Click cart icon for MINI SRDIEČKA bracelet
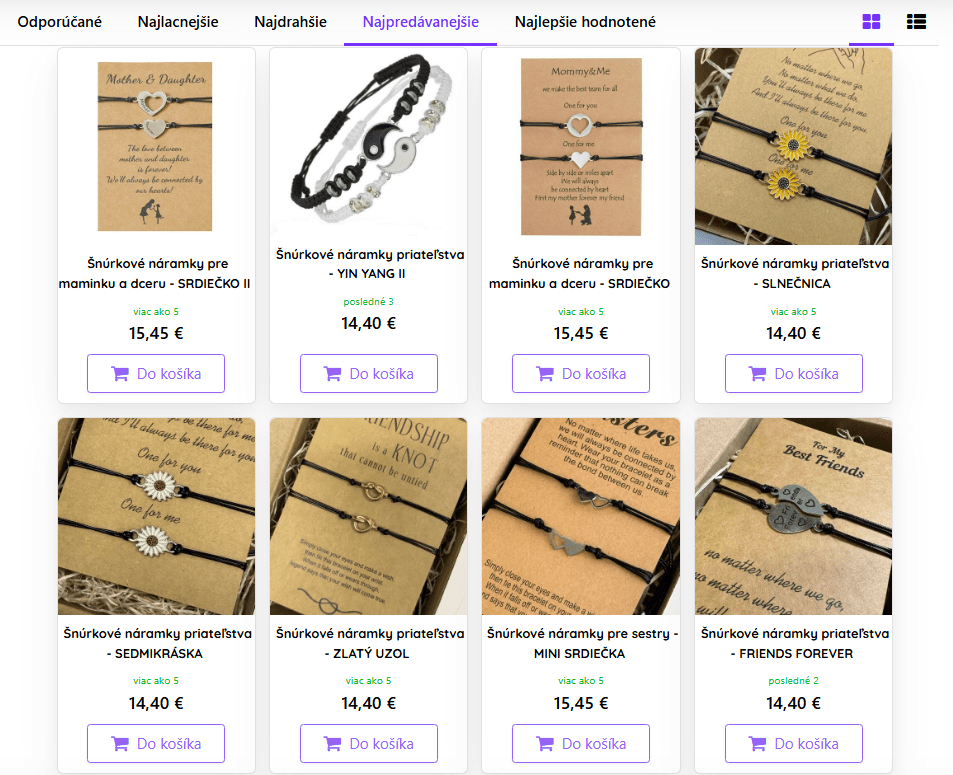Screen dimensions: 953x775 click(545, 743)
